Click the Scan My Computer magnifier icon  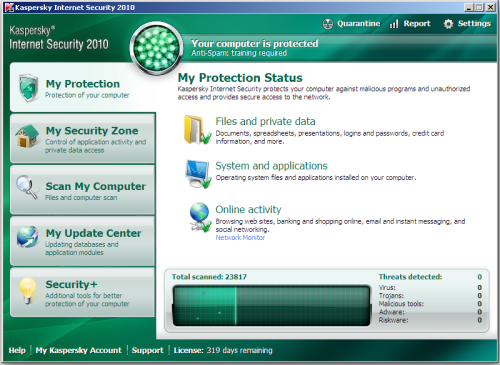tap(27, 187)
